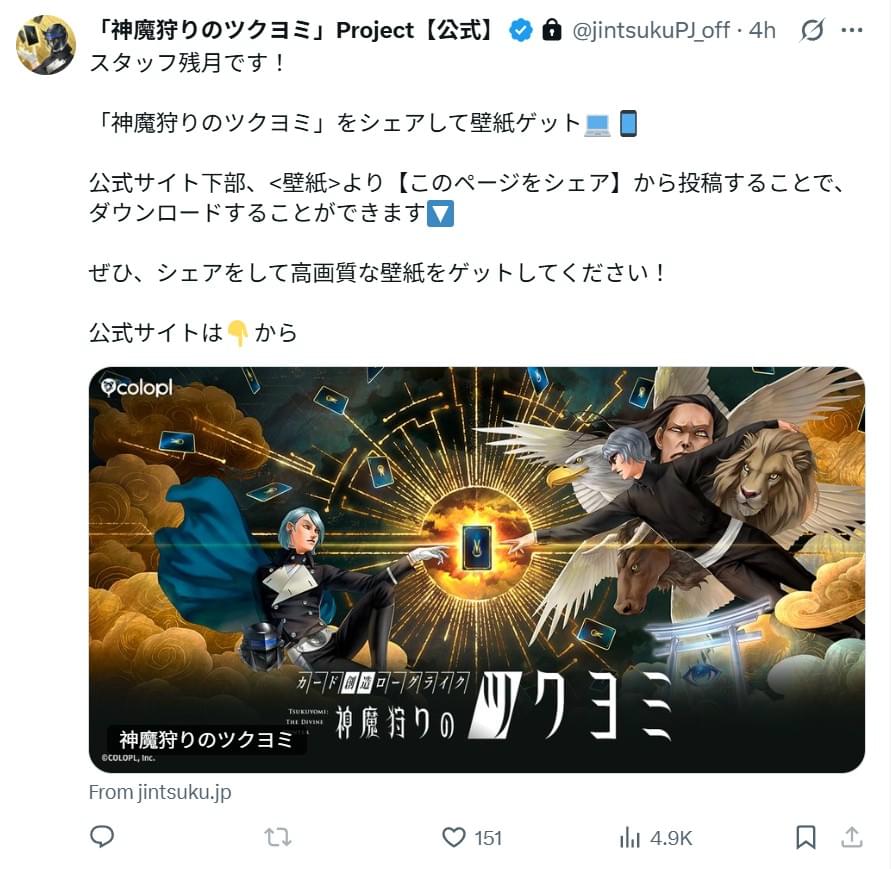Click the blue verified badge
Screen dimensions: 894x869
521,30
